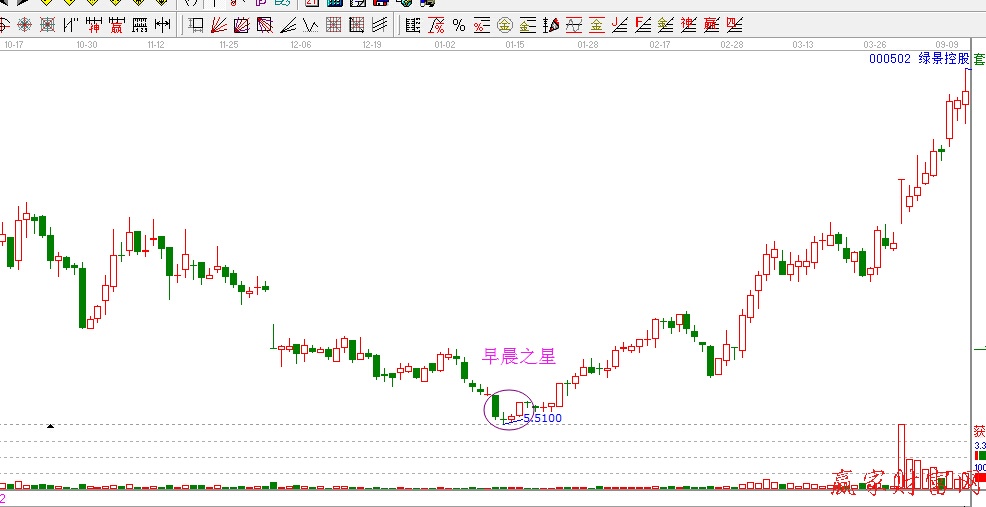
Task: Select the red F angled-lines tool icon
Action: pos(643,25)
